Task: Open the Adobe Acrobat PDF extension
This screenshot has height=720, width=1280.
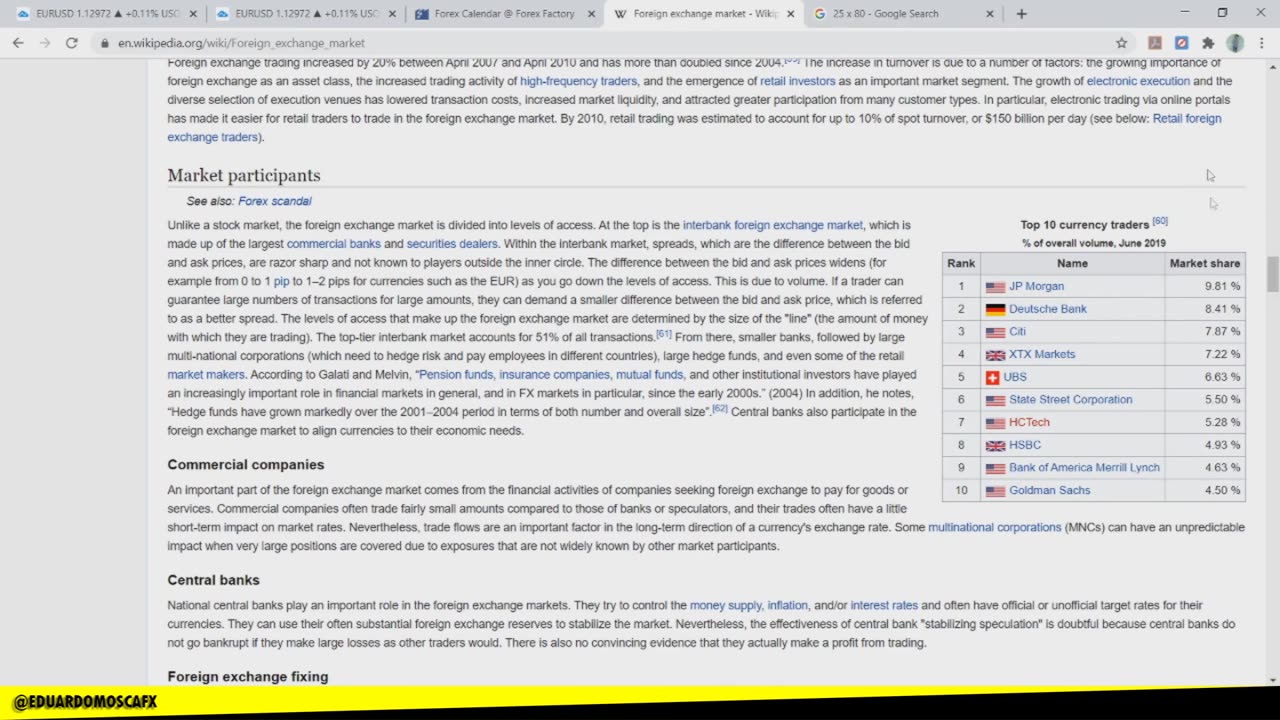Action: [1155, 43]
